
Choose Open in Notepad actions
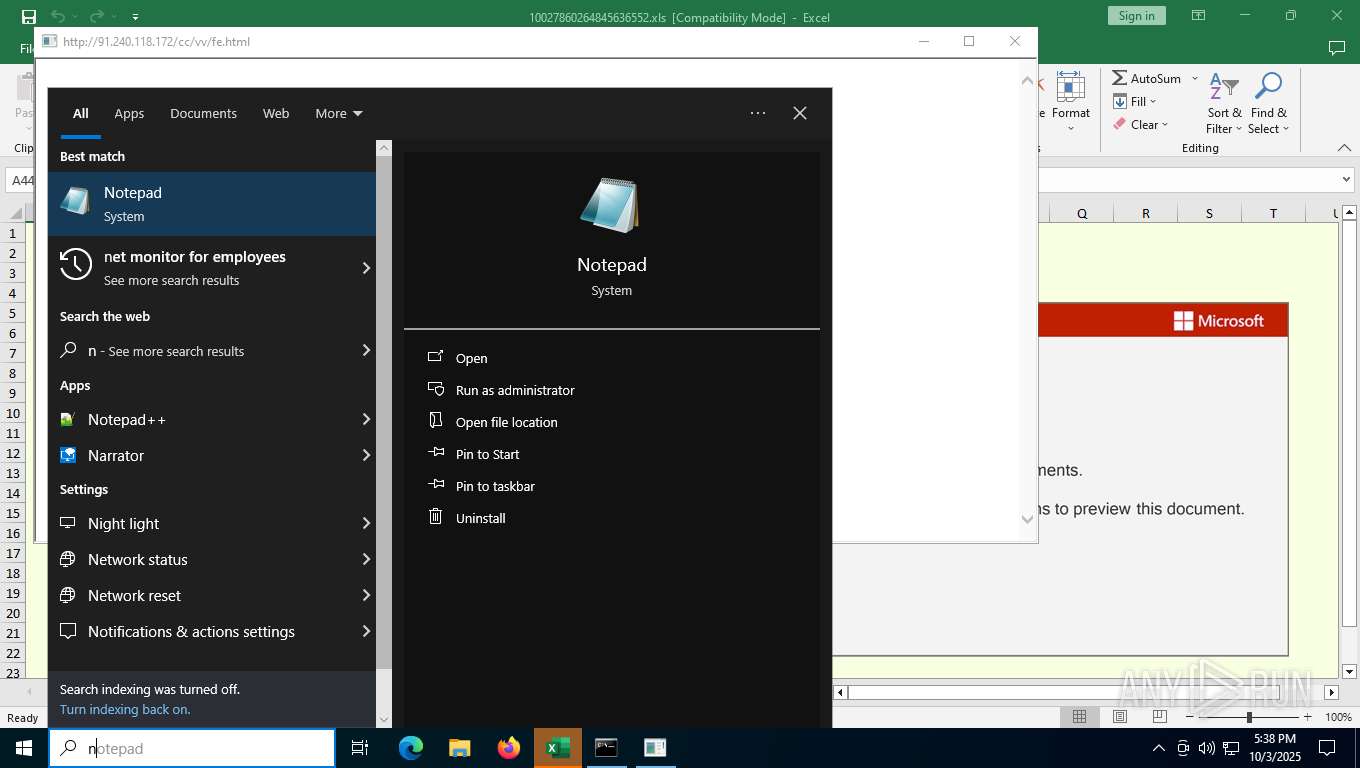(x=471, y=358)
